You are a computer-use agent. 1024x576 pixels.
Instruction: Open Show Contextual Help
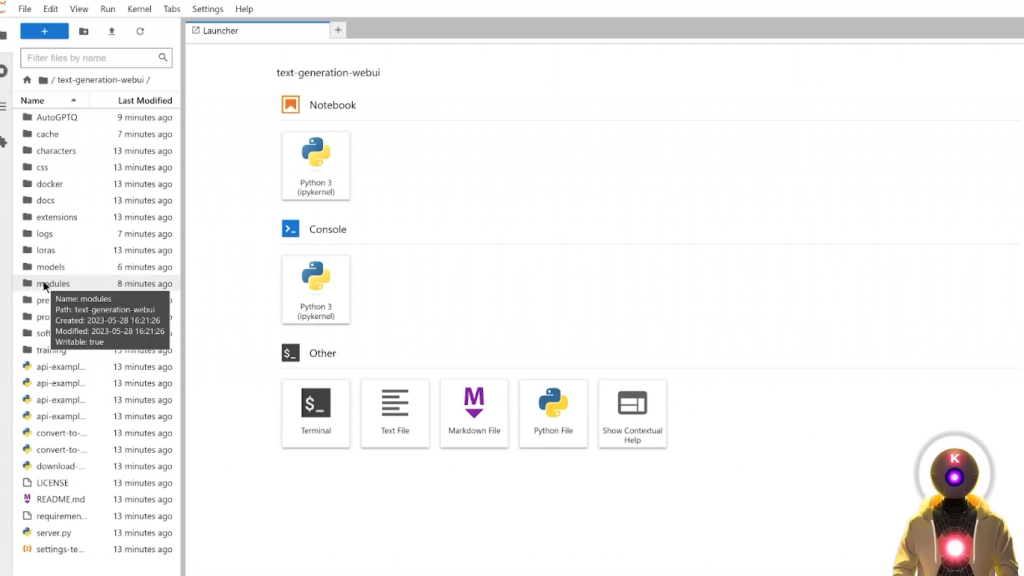pyautogui.click(x=632, y=413)
